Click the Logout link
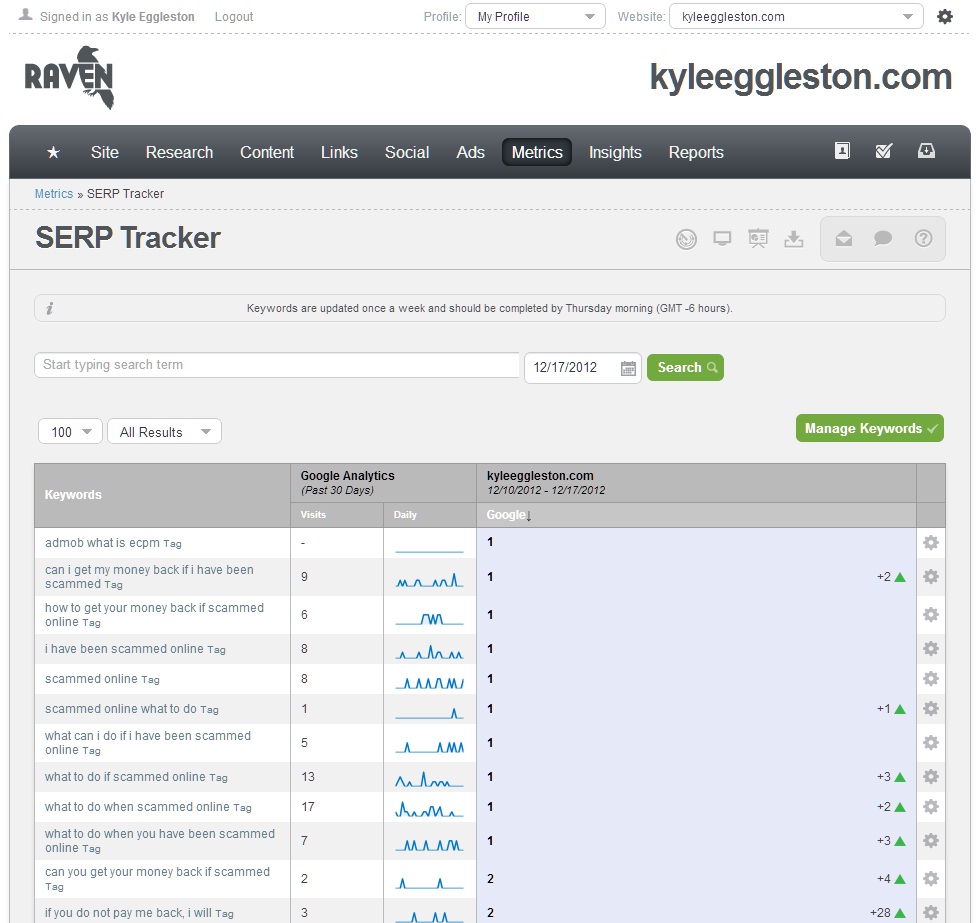The height and width of the screenshot is (923, 977). pyautogui.click(x=234, y=17)
